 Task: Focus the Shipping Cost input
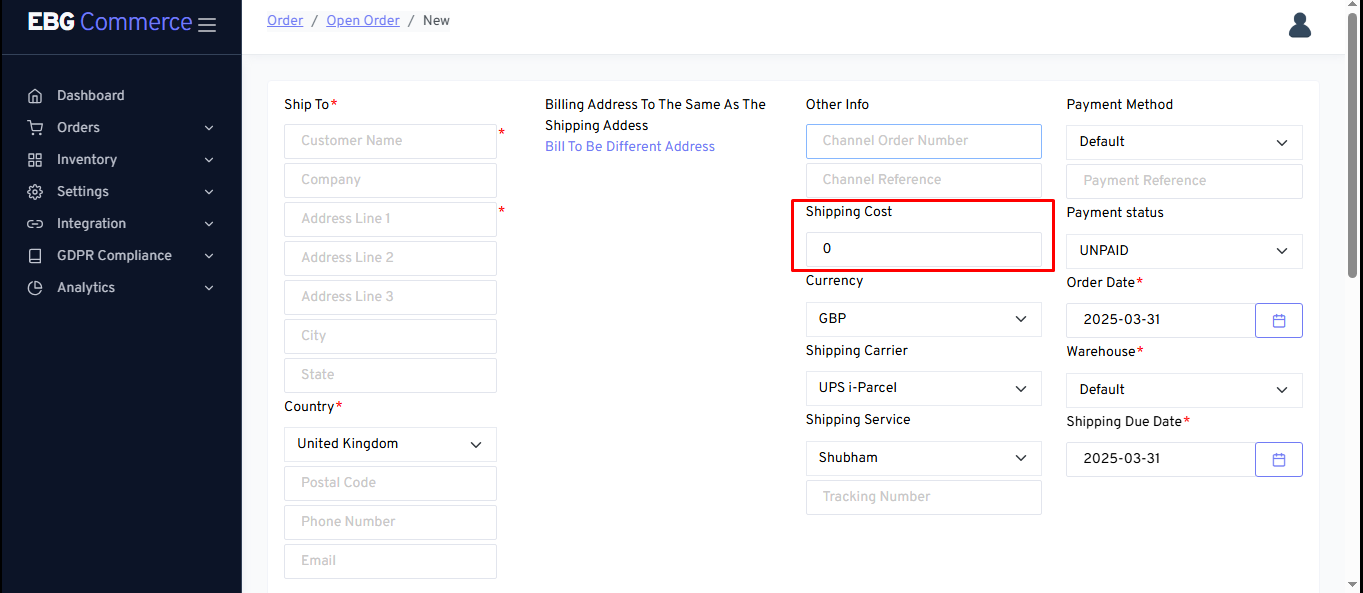(923, 249)
